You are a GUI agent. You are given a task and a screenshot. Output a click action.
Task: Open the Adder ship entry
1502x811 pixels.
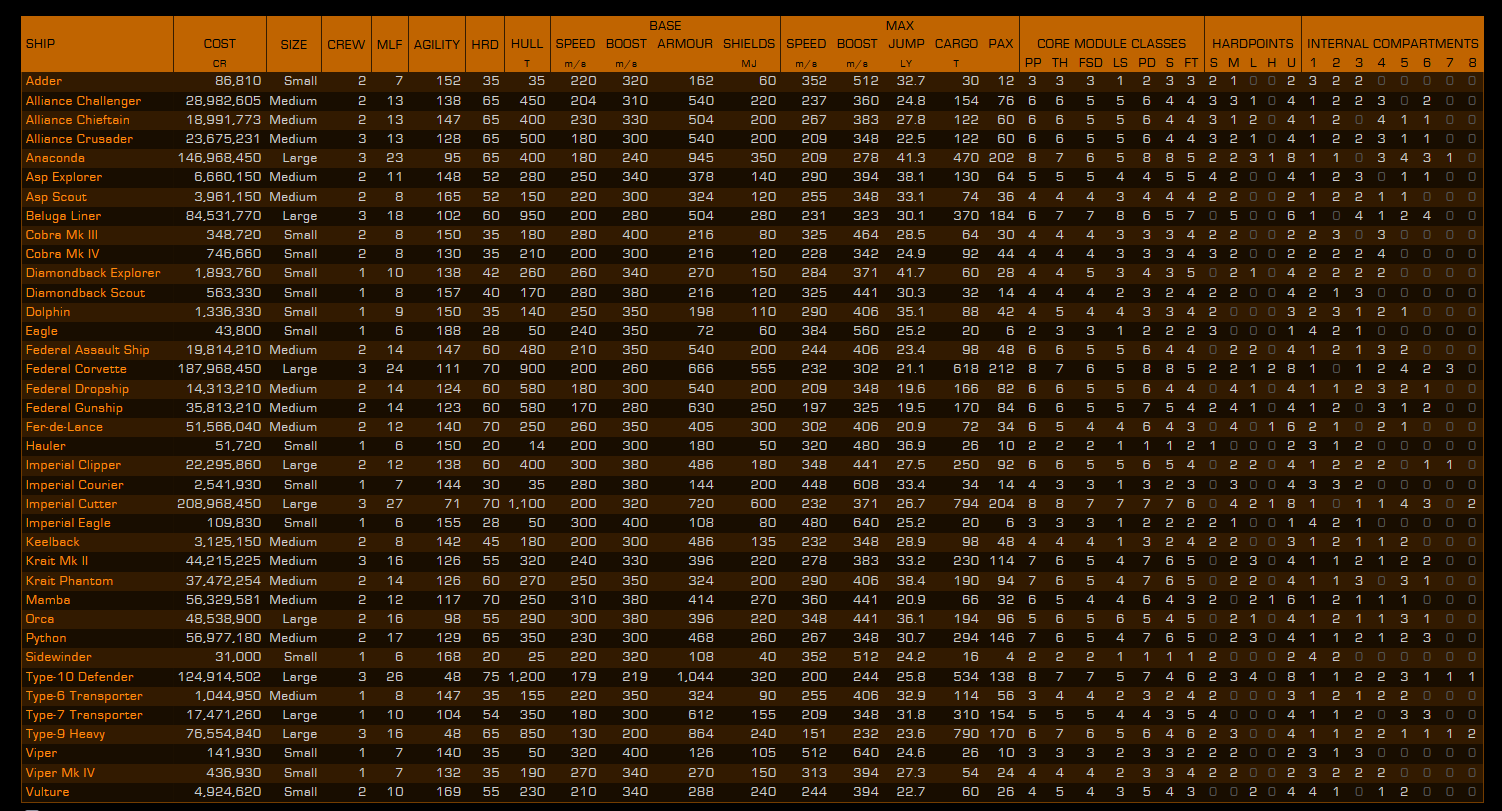[x=43, y=81]
